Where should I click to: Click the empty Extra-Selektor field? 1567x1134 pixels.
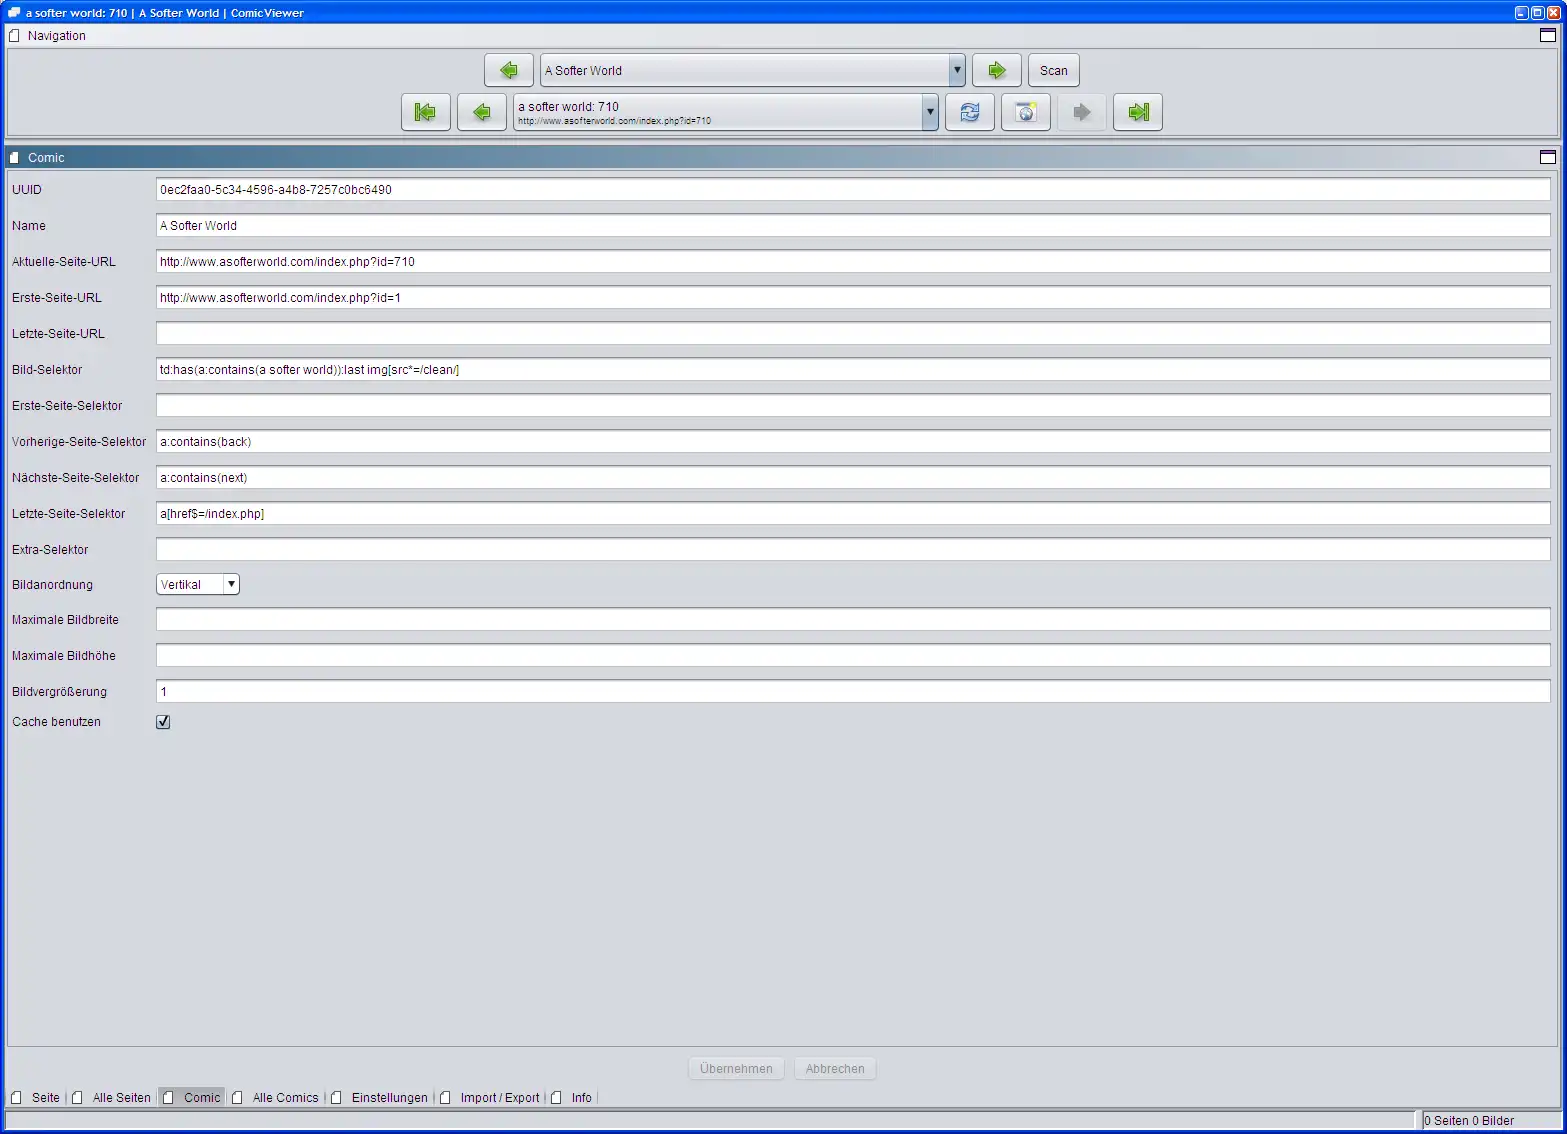[853, 549]
